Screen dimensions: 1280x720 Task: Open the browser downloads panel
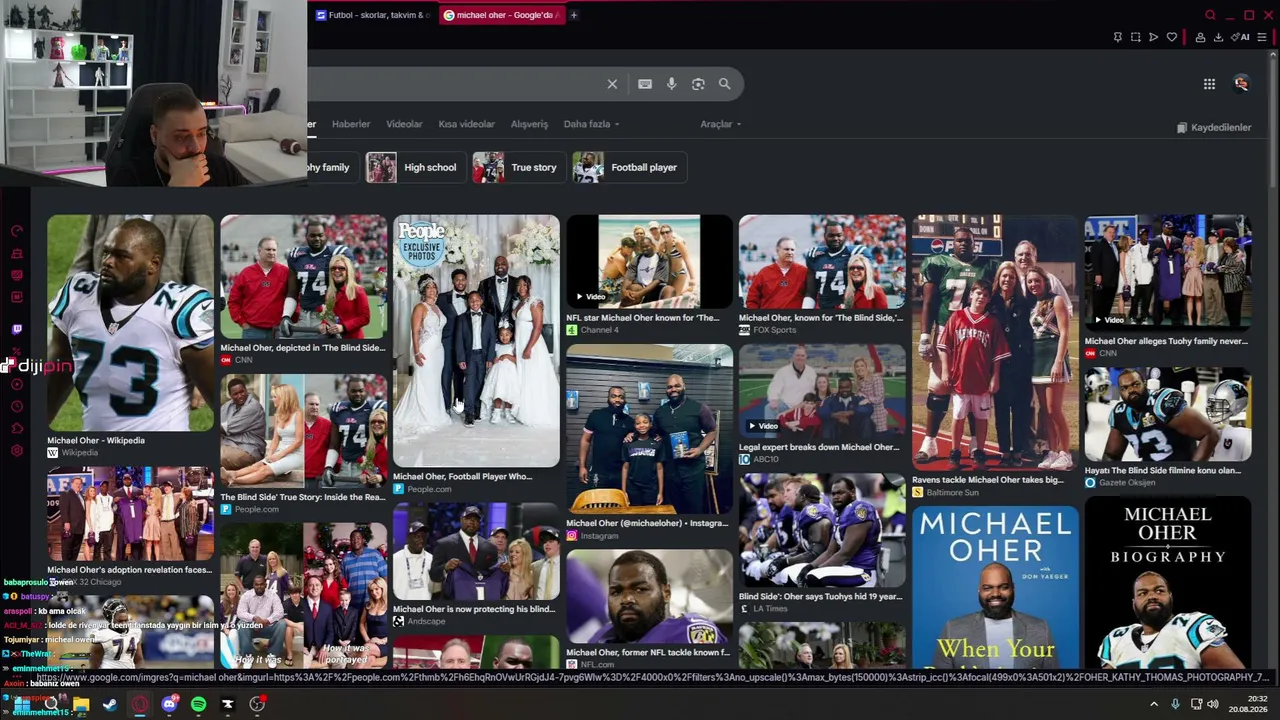tap(1218, 37)
